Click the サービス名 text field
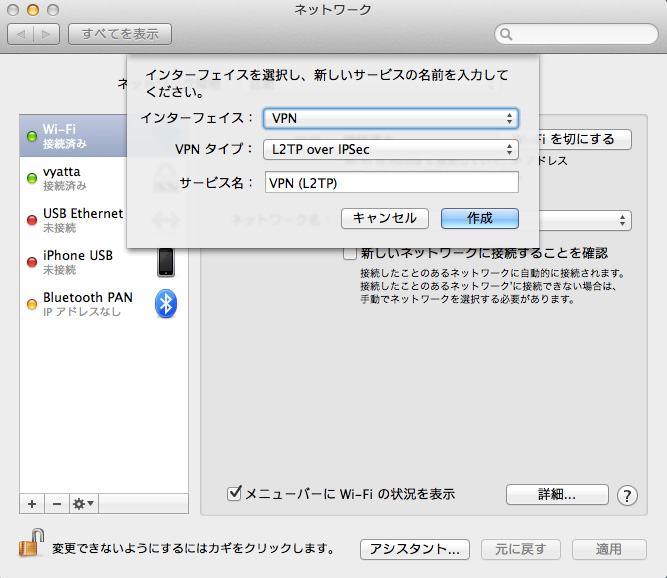Viewport: 667px width, 578px height. [391, 182]
